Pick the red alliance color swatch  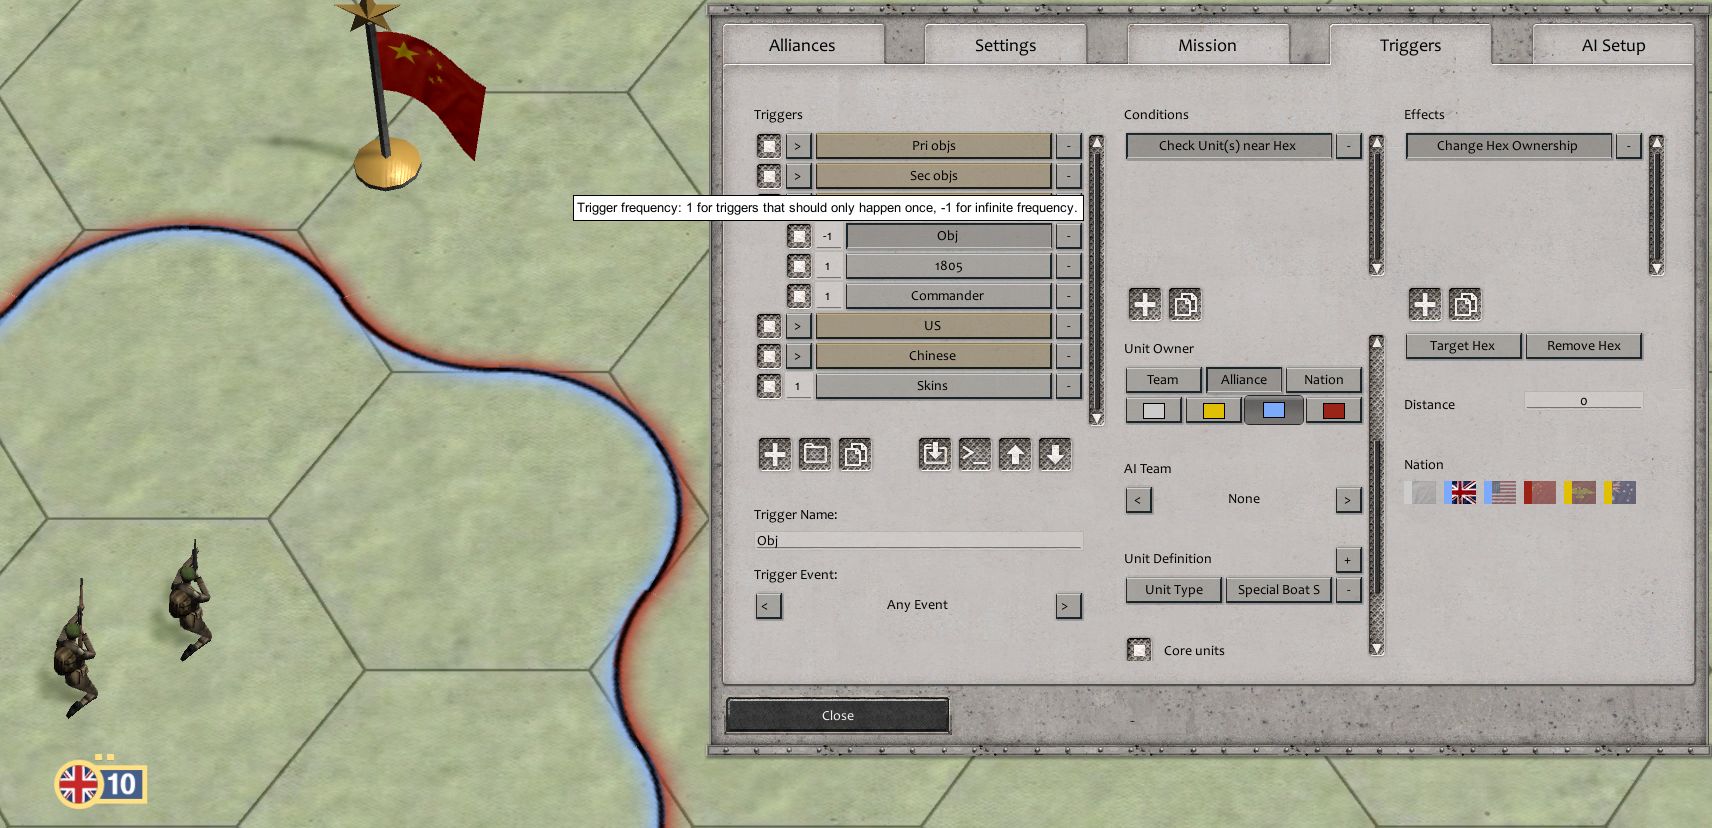(x=1333, y=411)
